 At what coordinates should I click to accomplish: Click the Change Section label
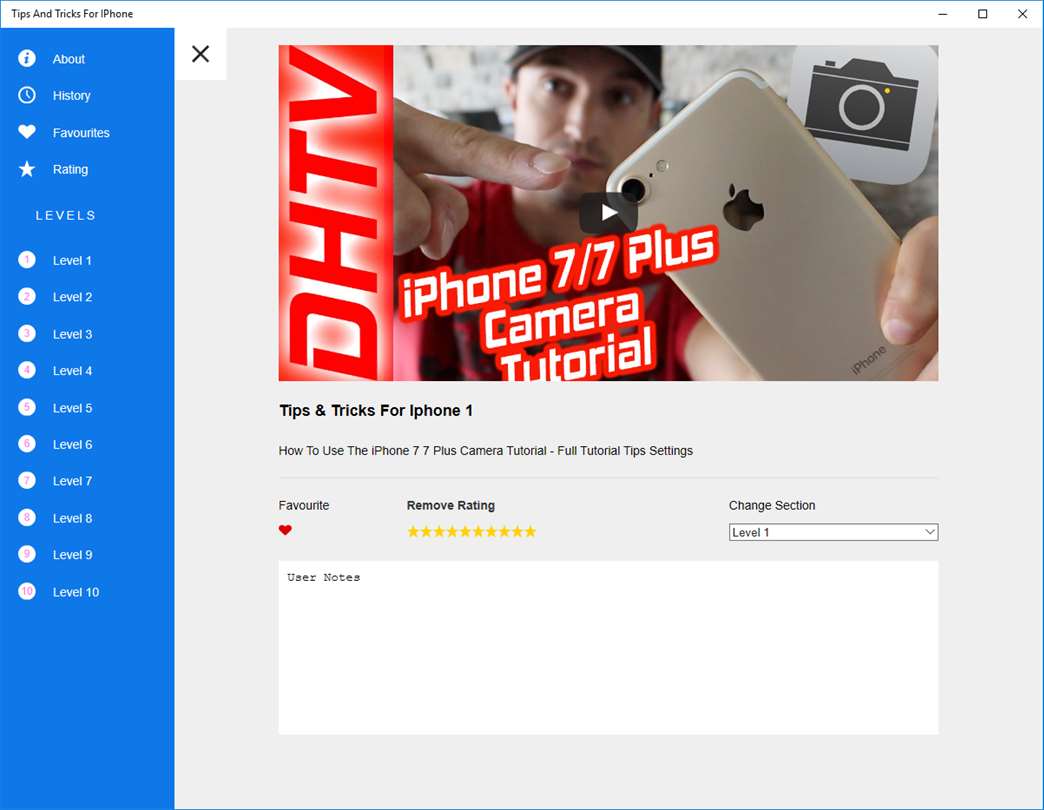(x=772, y=506)
